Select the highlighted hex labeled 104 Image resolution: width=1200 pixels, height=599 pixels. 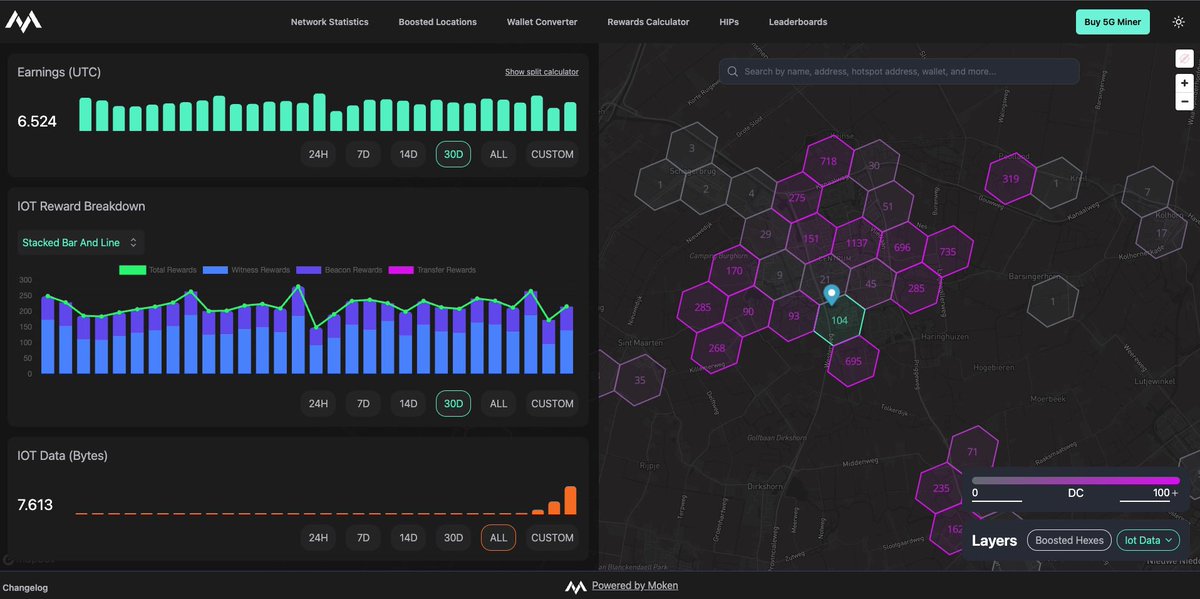840,320
